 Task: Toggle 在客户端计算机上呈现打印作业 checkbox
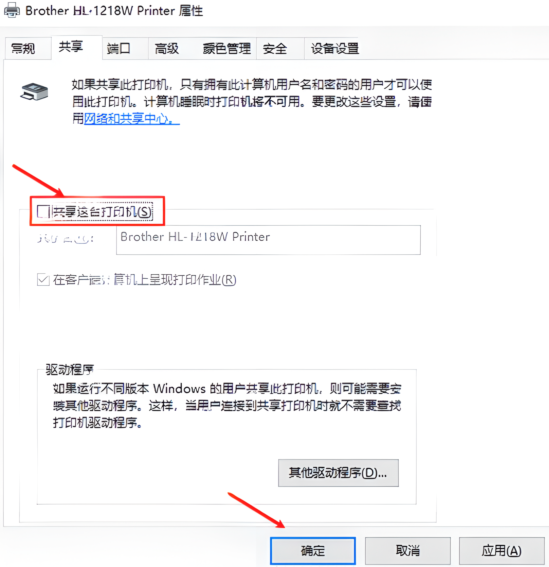[43, 280]
